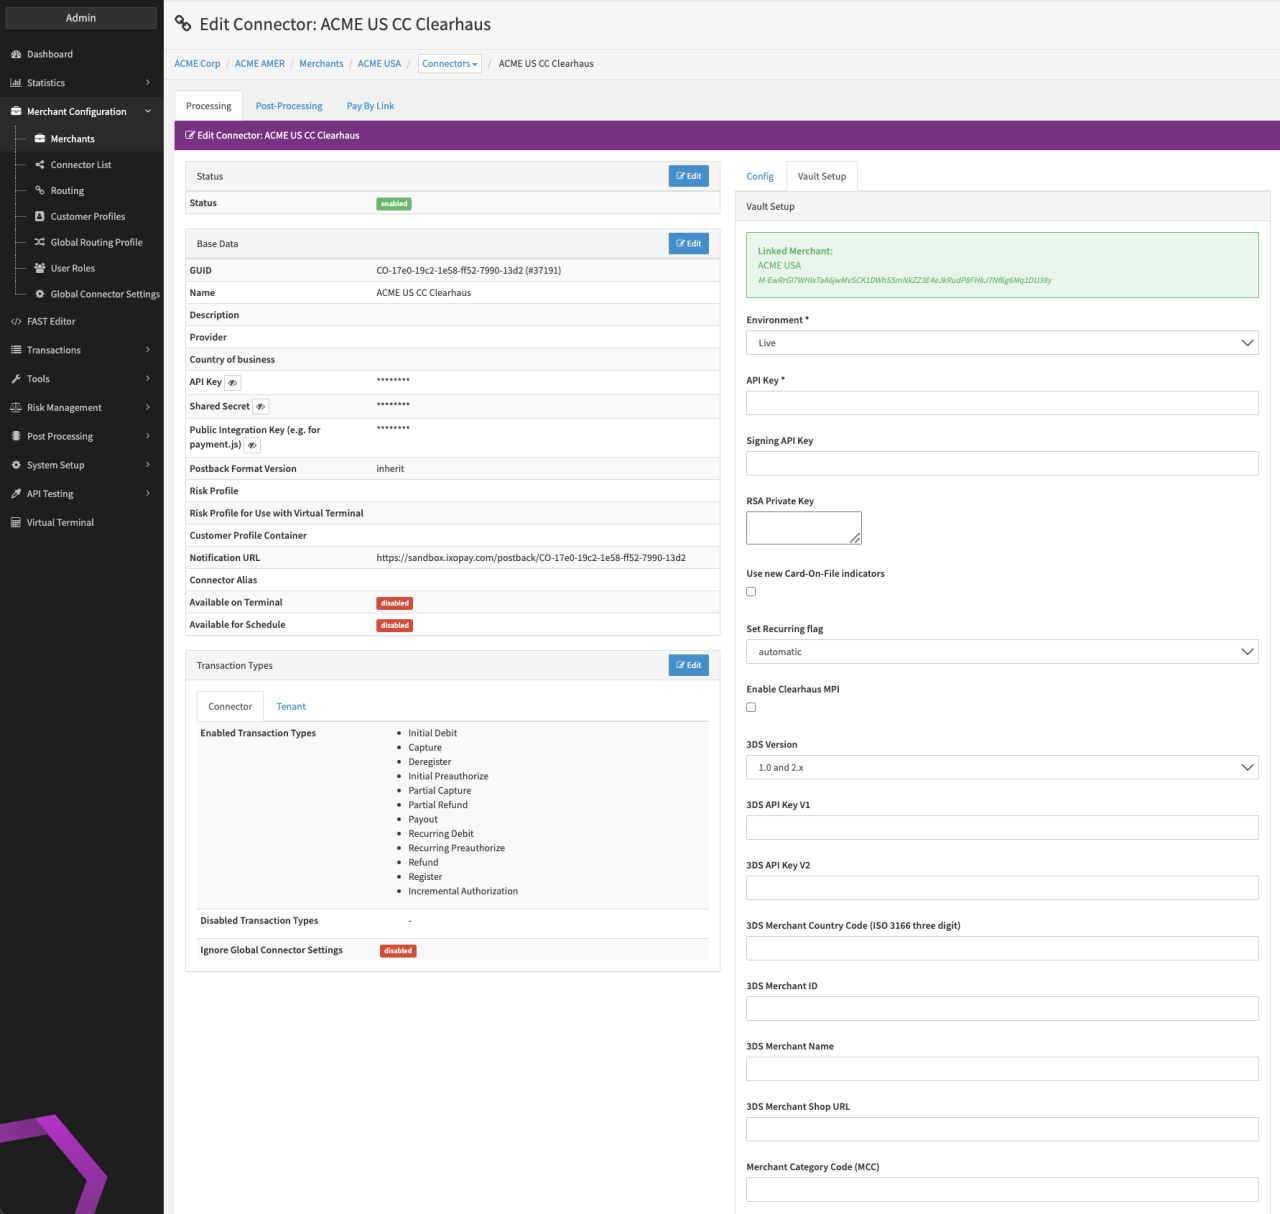The height and width of the screenshot is (1214, 1280).
Task: Click the Dashboard icon in sidebar
Action: tap(16, 54)
